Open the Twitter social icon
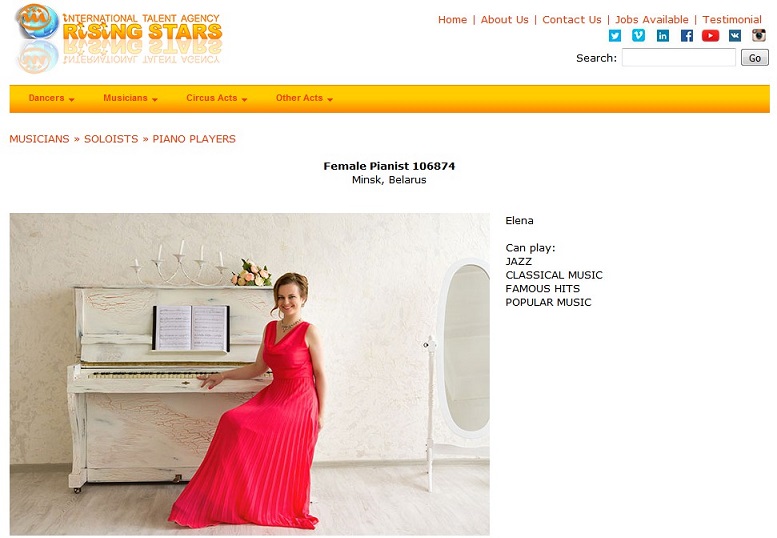Screen dimensions: 777x538 [x=614, y=36]
